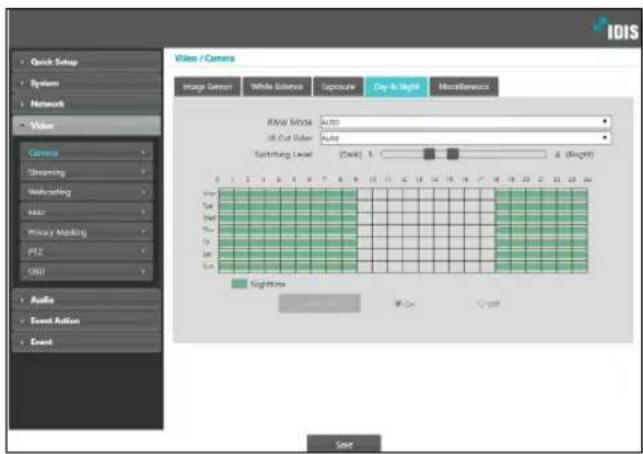Open the PTZ submenu item
This screenshot has width=643, height=454.
87,252
